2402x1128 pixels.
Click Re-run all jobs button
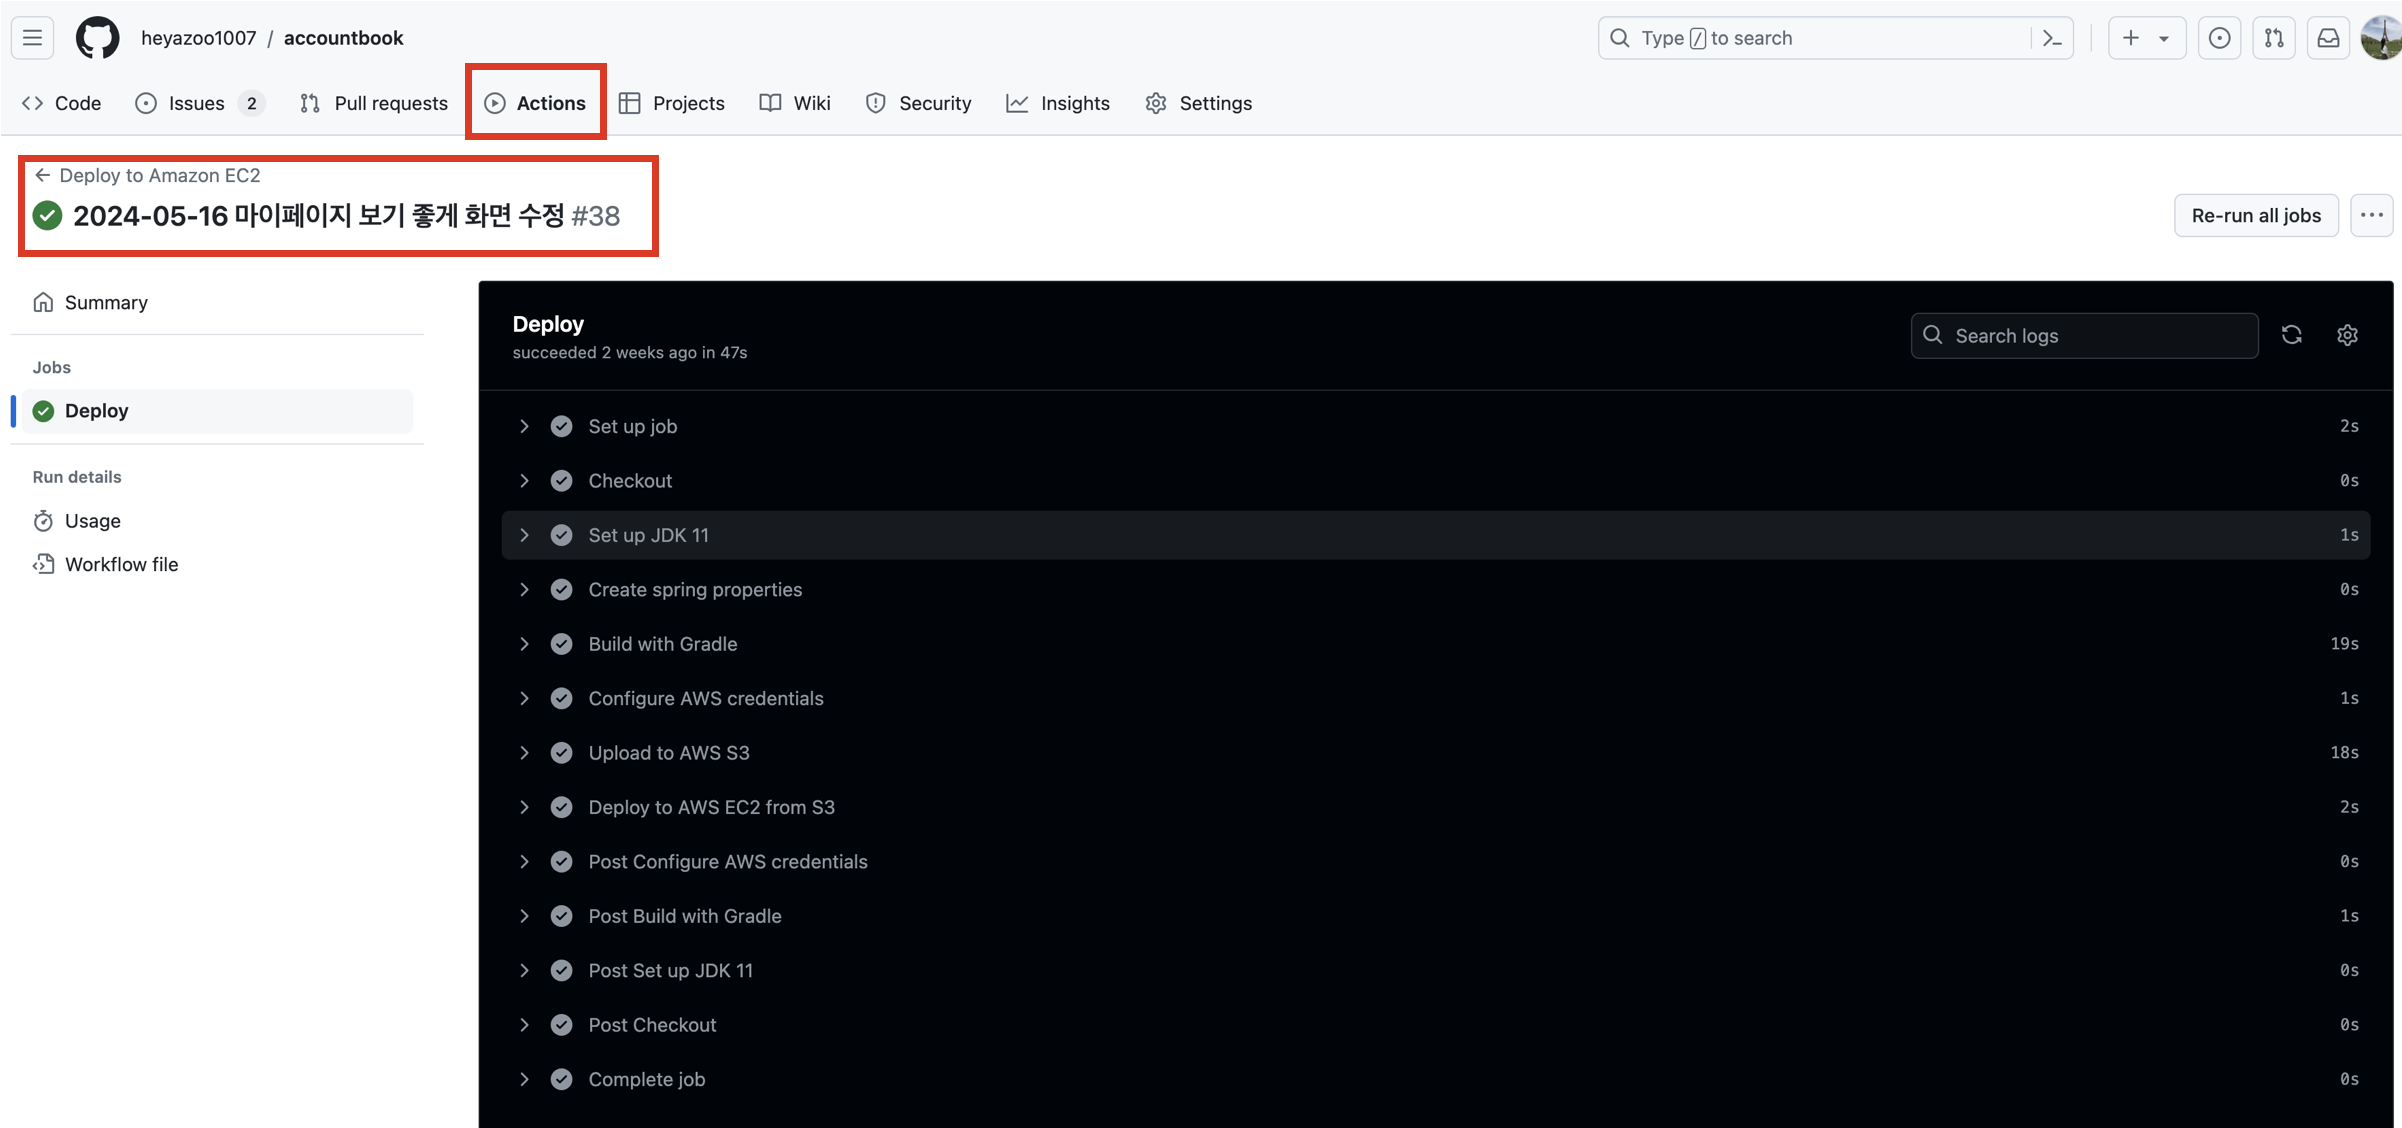pos(2255,215)
